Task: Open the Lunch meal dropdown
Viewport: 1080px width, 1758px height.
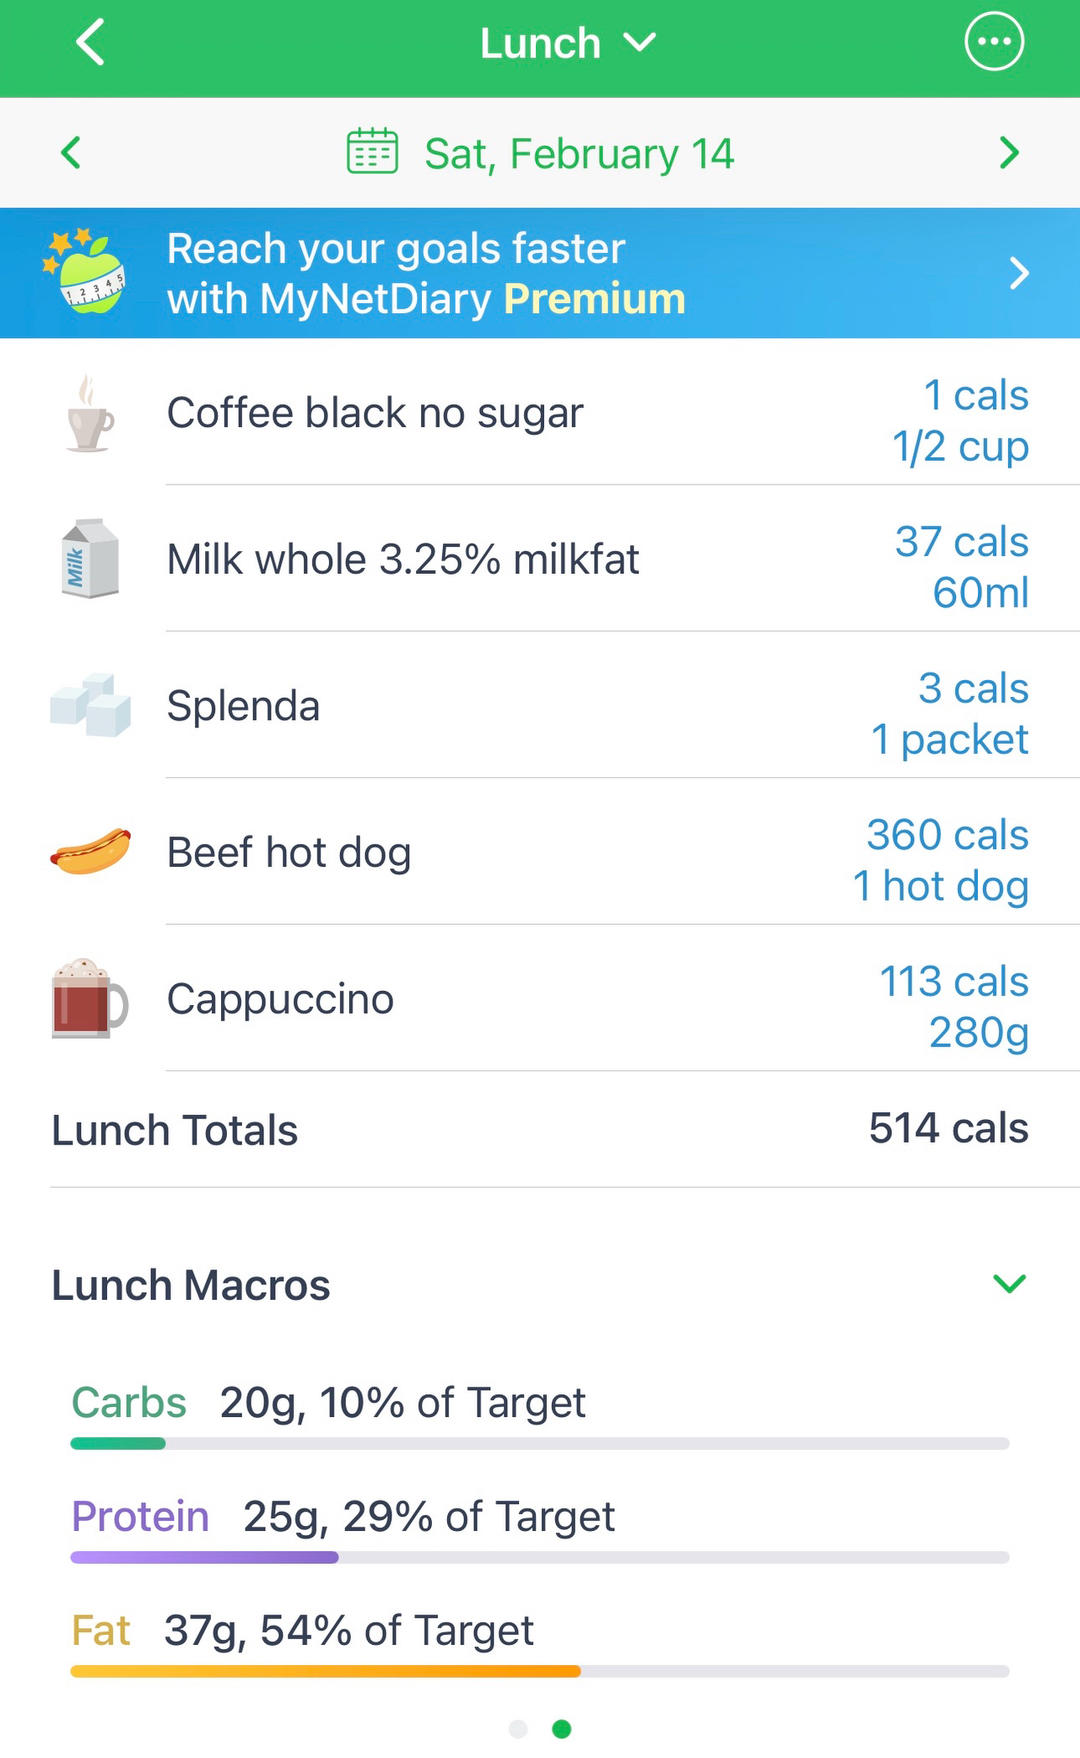Action: [567, 43]
